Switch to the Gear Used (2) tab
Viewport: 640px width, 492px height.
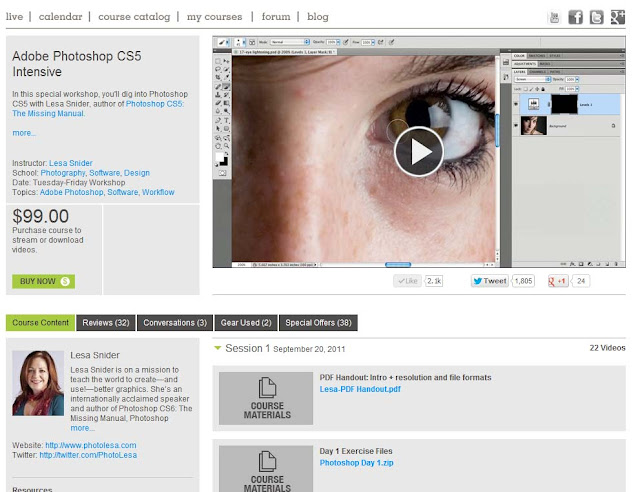click(x=246, y=323)
